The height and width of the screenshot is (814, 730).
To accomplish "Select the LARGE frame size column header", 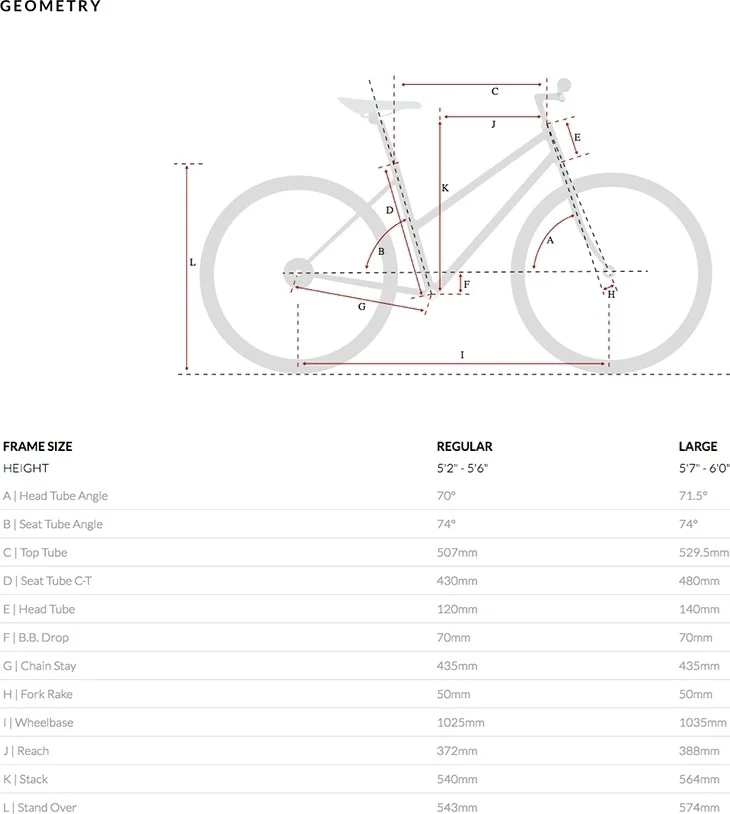I will pos(698,446).
